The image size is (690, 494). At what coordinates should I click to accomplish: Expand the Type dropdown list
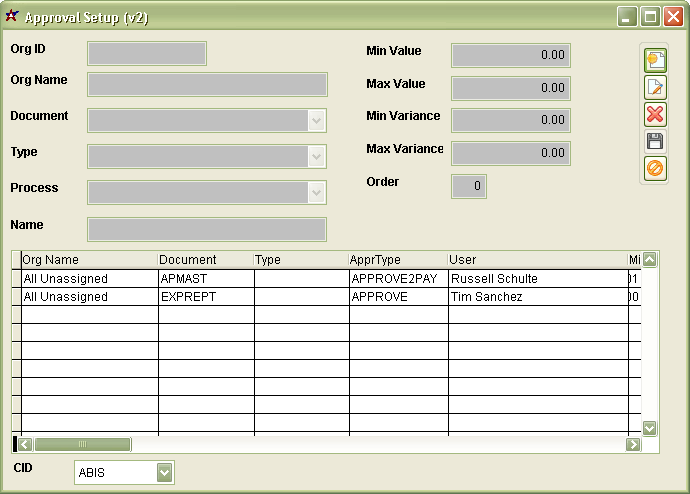point(316,156)
